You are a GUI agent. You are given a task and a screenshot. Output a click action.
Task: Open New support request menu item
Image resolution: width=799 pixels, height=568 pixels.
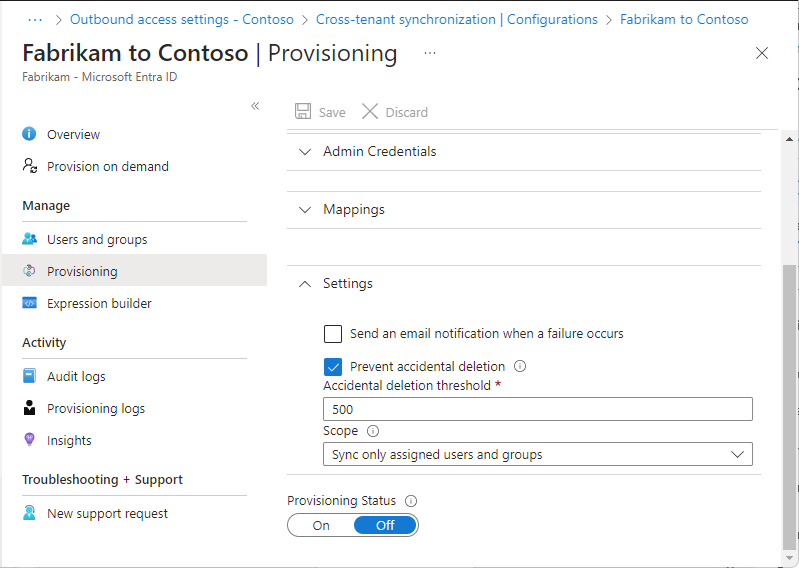[x=107, y=513]
